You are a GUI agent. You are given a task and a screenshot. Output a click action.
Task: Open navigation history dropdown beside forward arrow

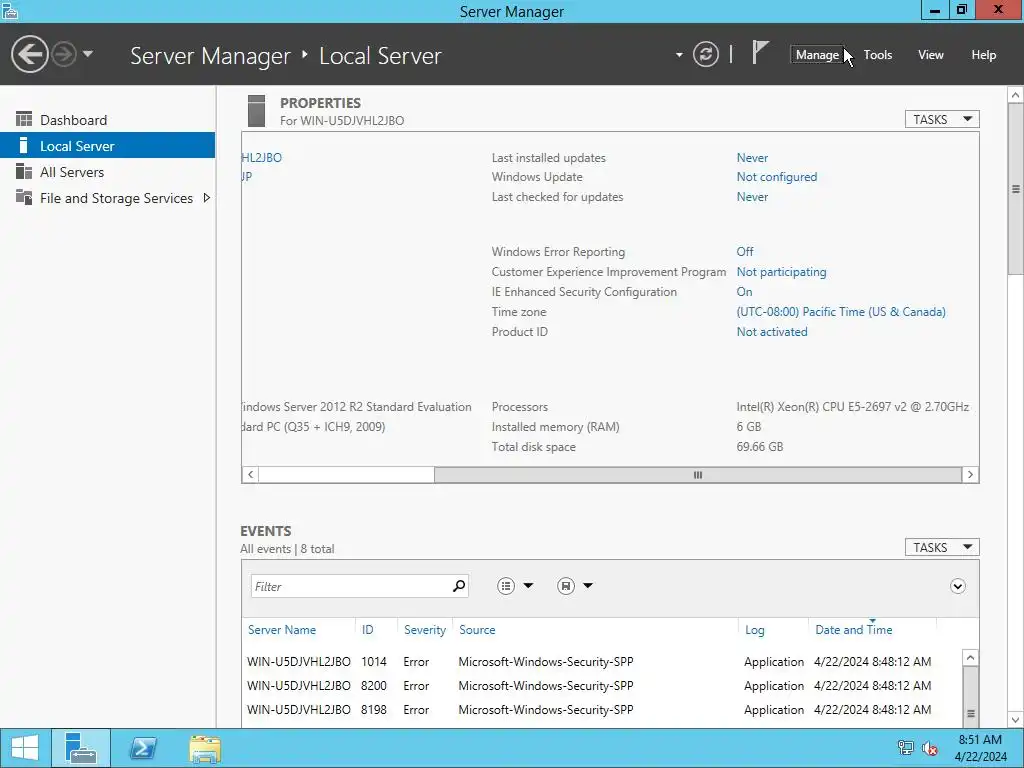click(88, 54)
